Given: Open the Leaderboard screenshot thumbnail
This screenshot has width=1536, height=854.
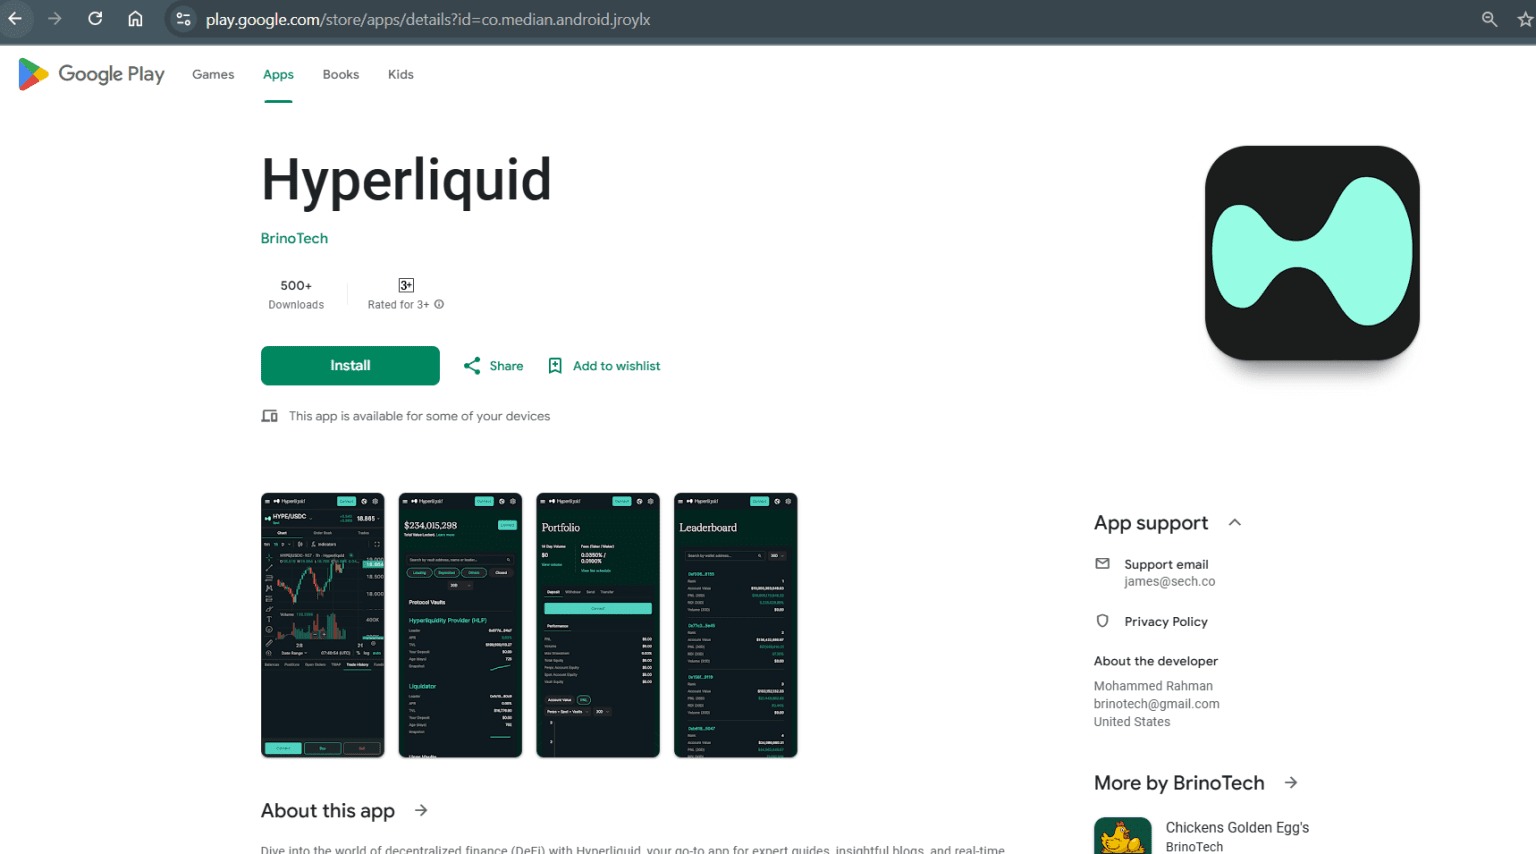Looking at the screenshot, I should pos(735,625).
